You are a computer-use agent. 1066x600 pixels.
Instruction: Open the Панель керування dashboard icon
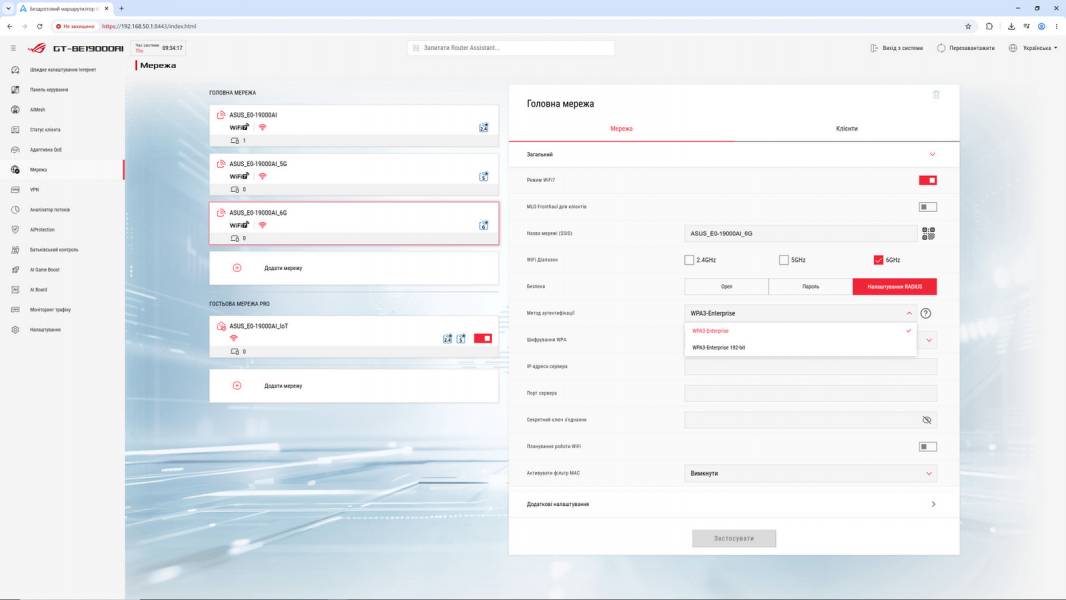(15, 90)
